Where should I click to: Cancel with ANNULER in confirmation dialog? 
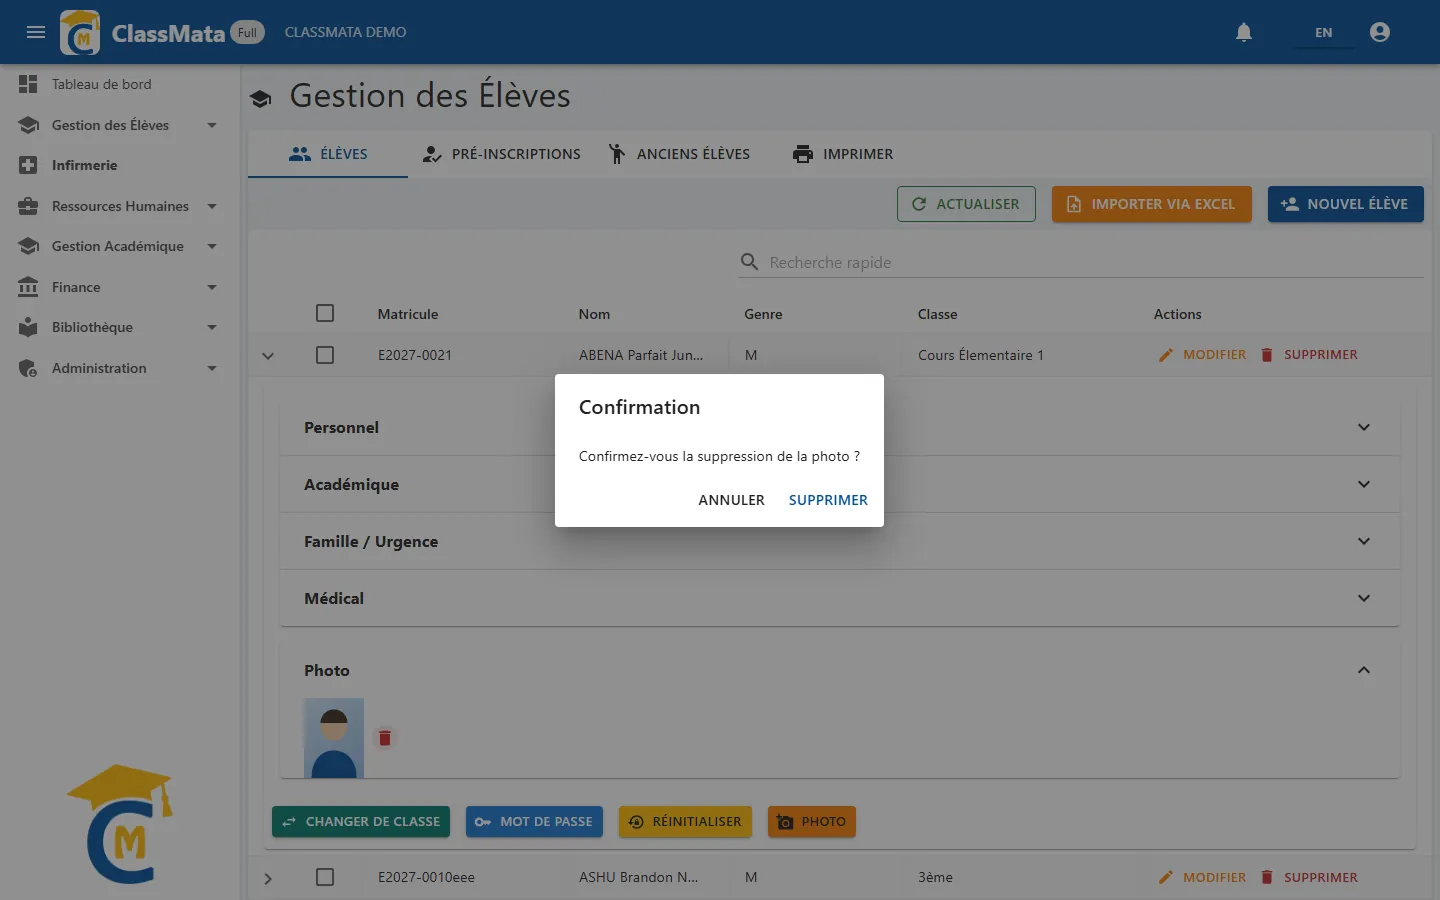point(731,500)
